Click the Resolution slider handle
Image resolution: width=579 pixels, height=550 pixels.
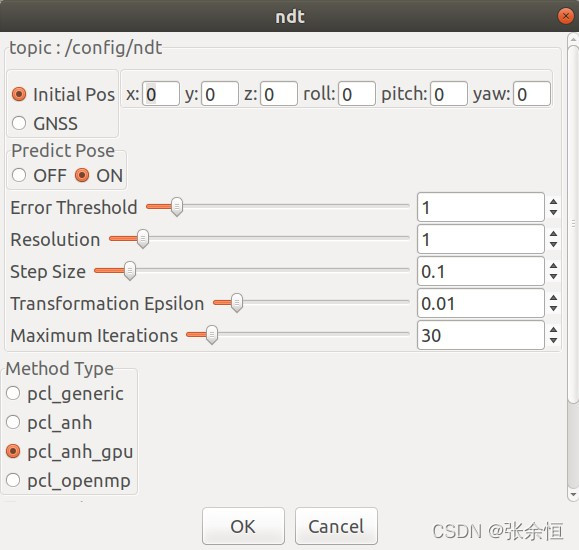pyautogui.click(x=143, y=239)
